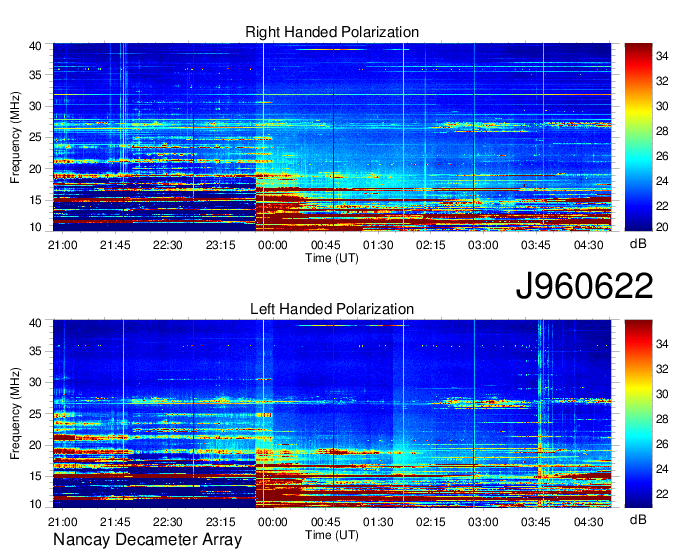
Task: Click "Frequency (MHz)" axis label of Left Handed plot
Action: point(15,414)
